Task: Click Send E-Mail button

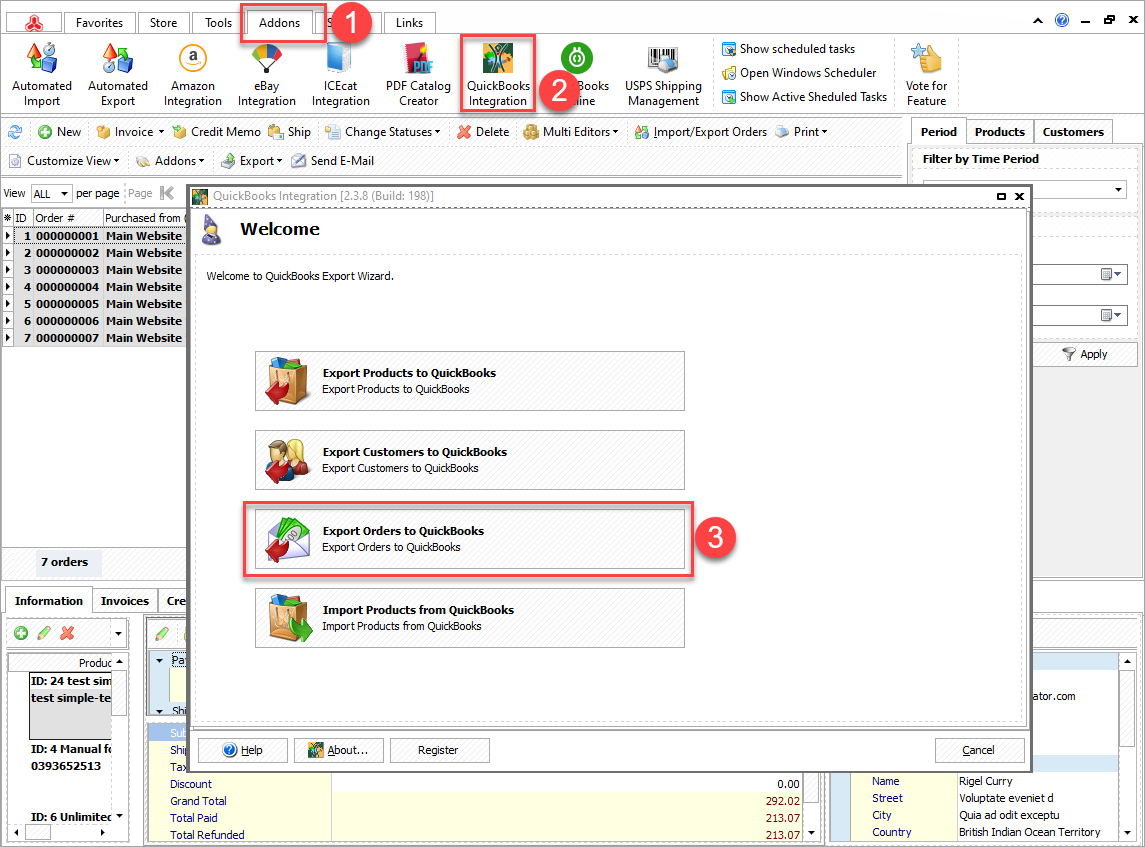Action: click(x=332, y=161)
